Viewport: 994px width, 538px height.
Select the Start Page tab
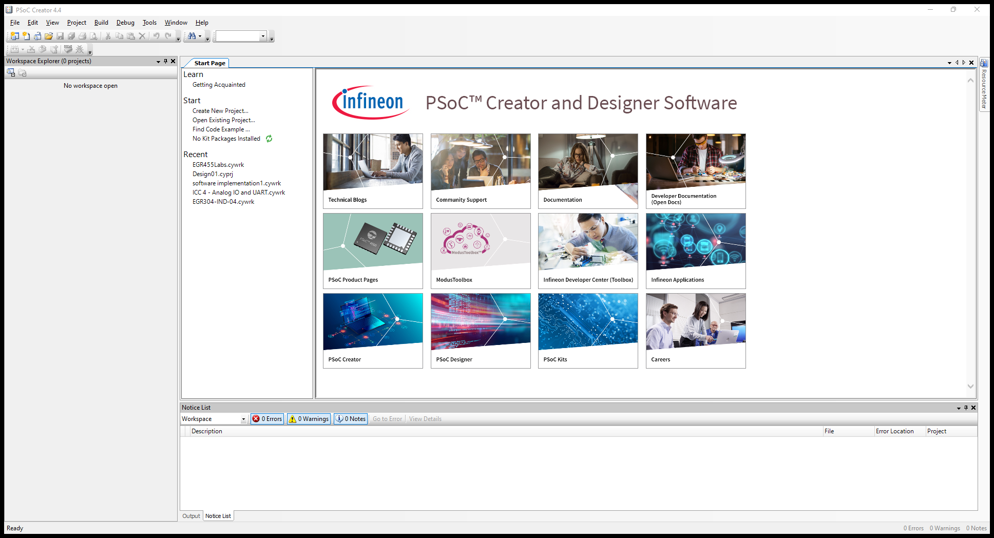[x=209, y=63]
